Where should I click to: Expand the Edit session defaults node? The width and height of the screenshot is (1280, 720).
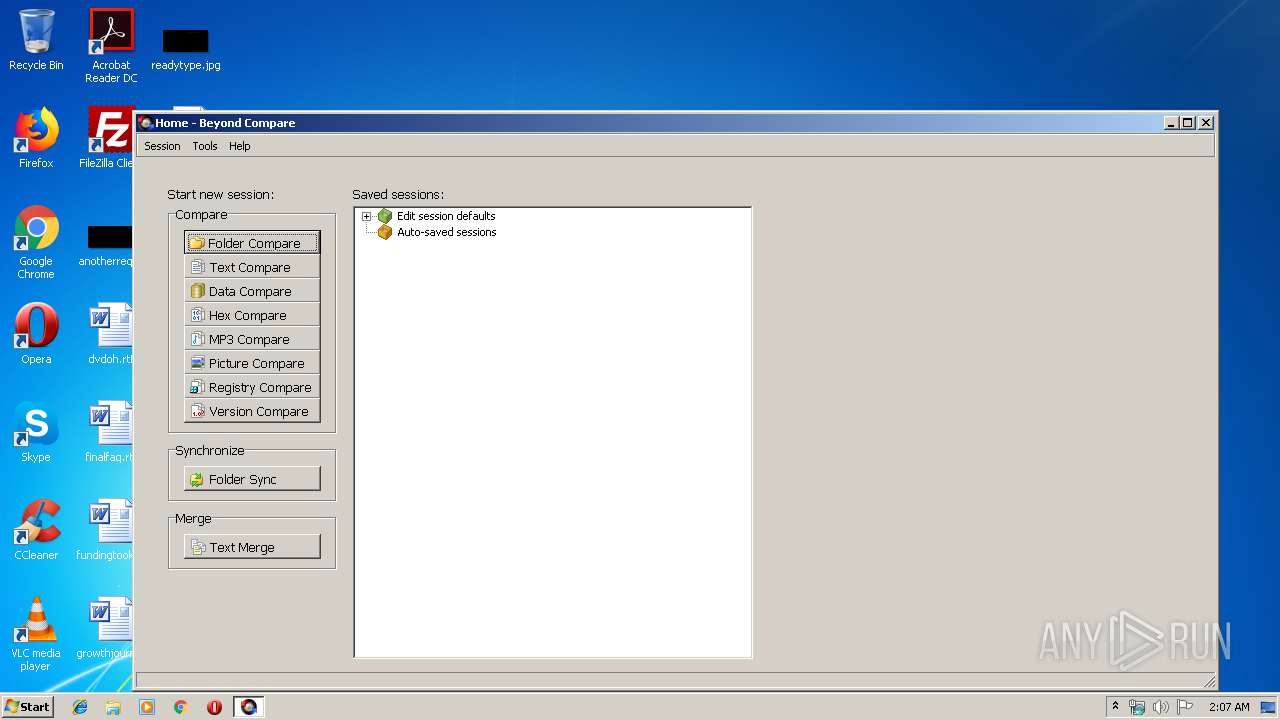(x=366, y=216)
